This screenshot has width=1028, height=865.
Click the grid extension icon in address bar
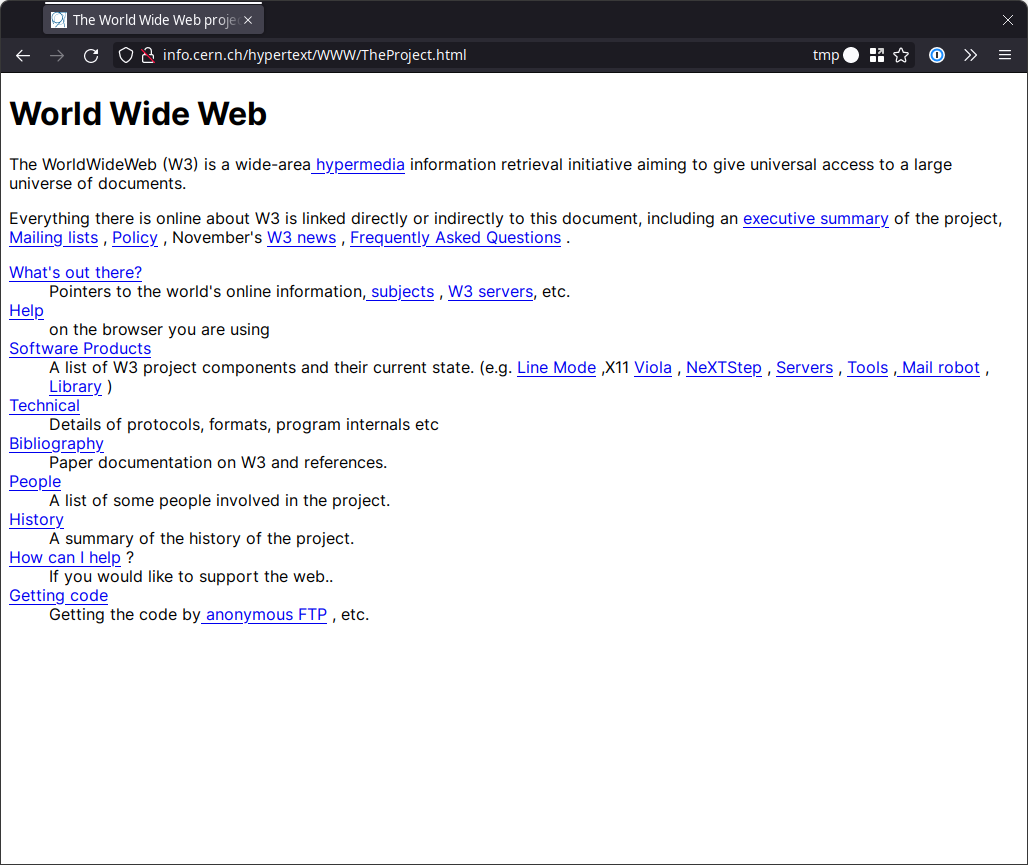tap(877, 55)
